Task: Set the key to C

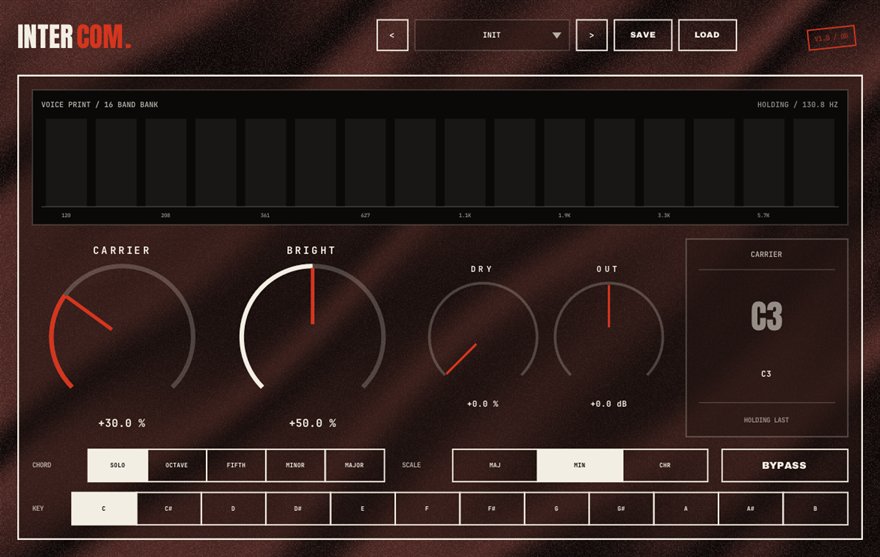Action: 104,509
